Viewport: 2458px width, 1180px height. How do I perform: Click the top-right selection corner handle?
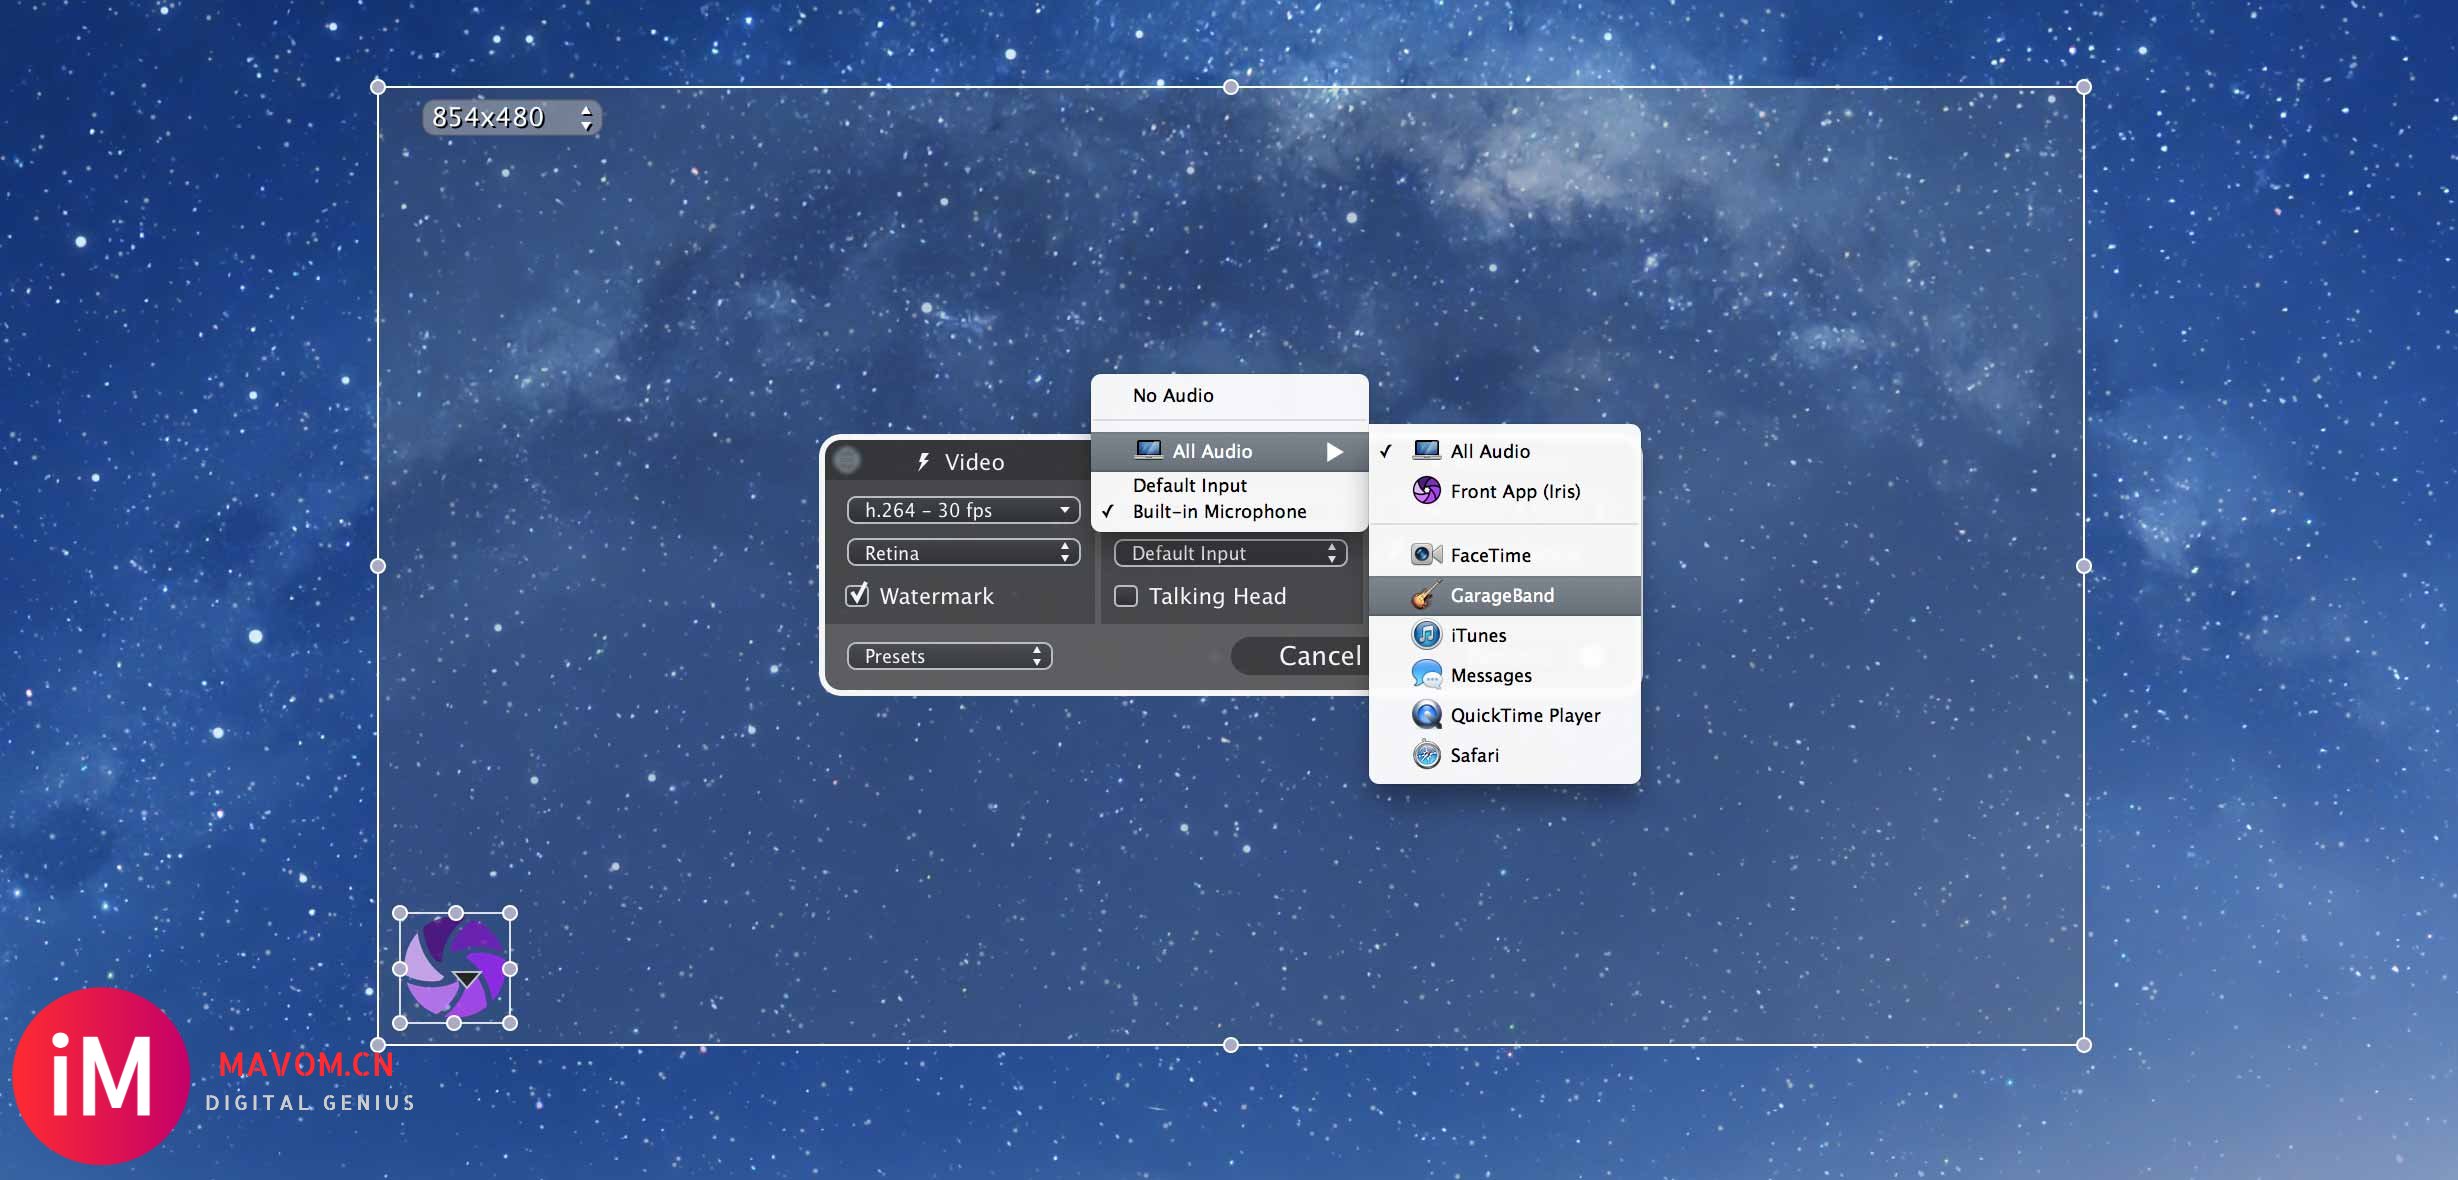(2083, 87)
